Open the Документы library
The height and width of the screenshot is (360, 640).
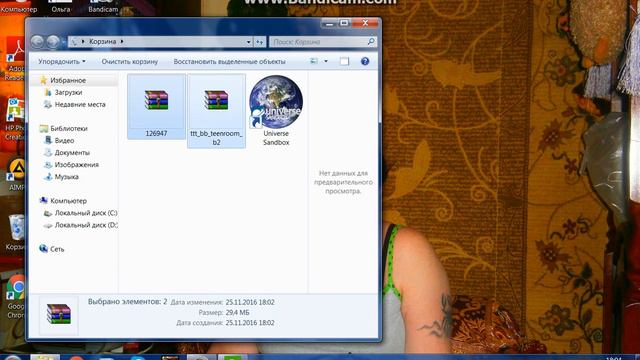pos(72,153)
